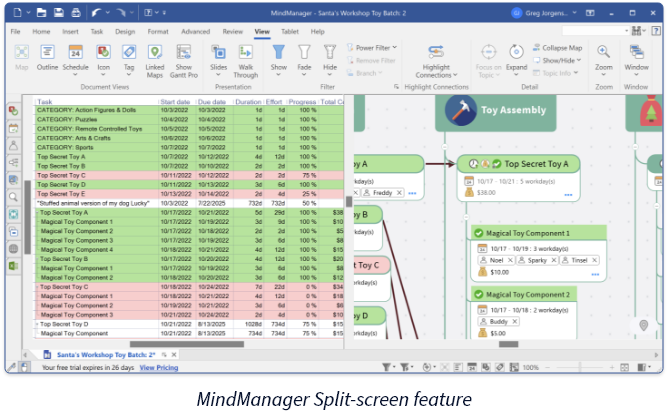Open the Zoom dropdown arrow
The image size is (668, 414).
click(604, 75)
